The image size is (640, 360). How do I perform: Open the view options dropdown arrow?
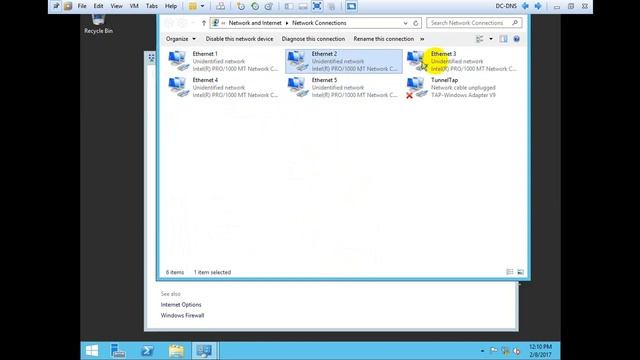pyautogui.click(x=491, y=39)
